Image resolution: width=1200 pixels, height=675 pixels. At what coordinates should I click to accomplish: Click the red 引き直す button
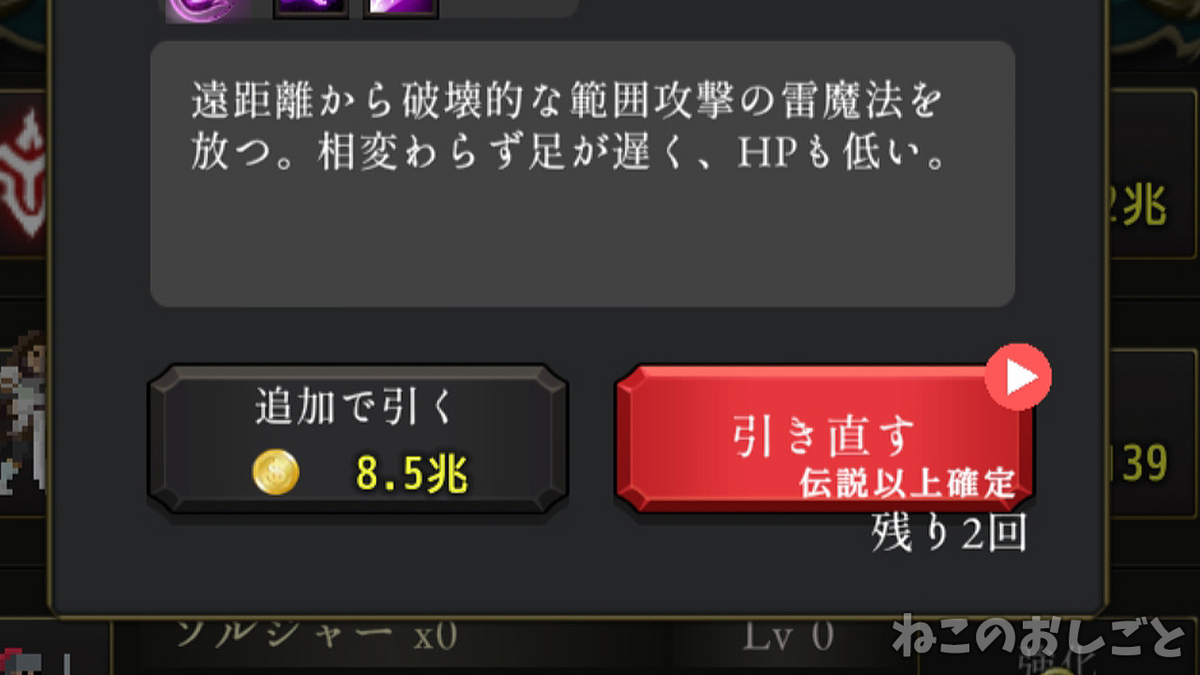824,438
